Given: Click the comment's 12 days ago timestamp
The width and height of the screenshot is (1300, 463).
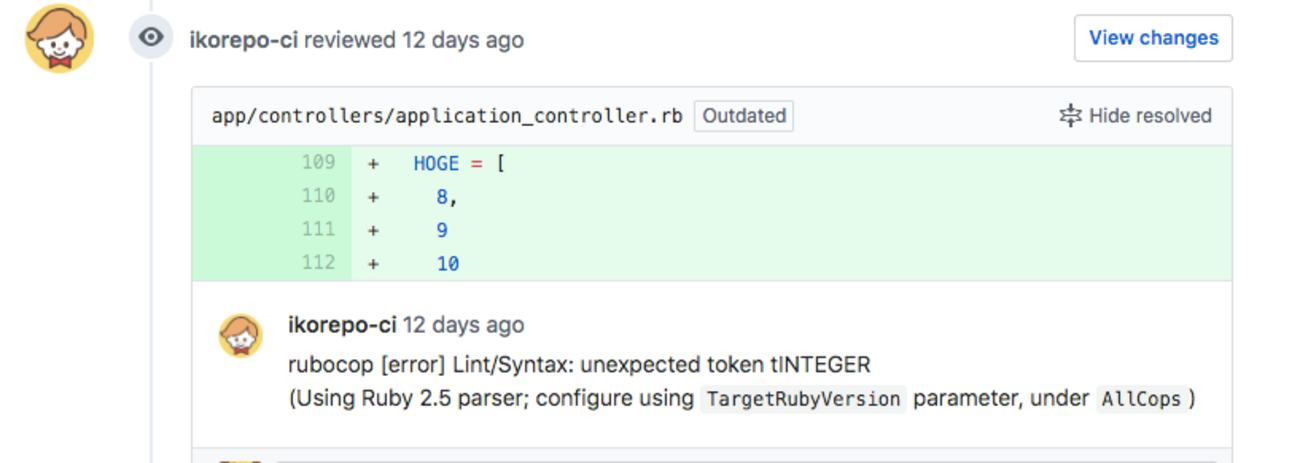Looking at the screenshot, I should point(463,326).
